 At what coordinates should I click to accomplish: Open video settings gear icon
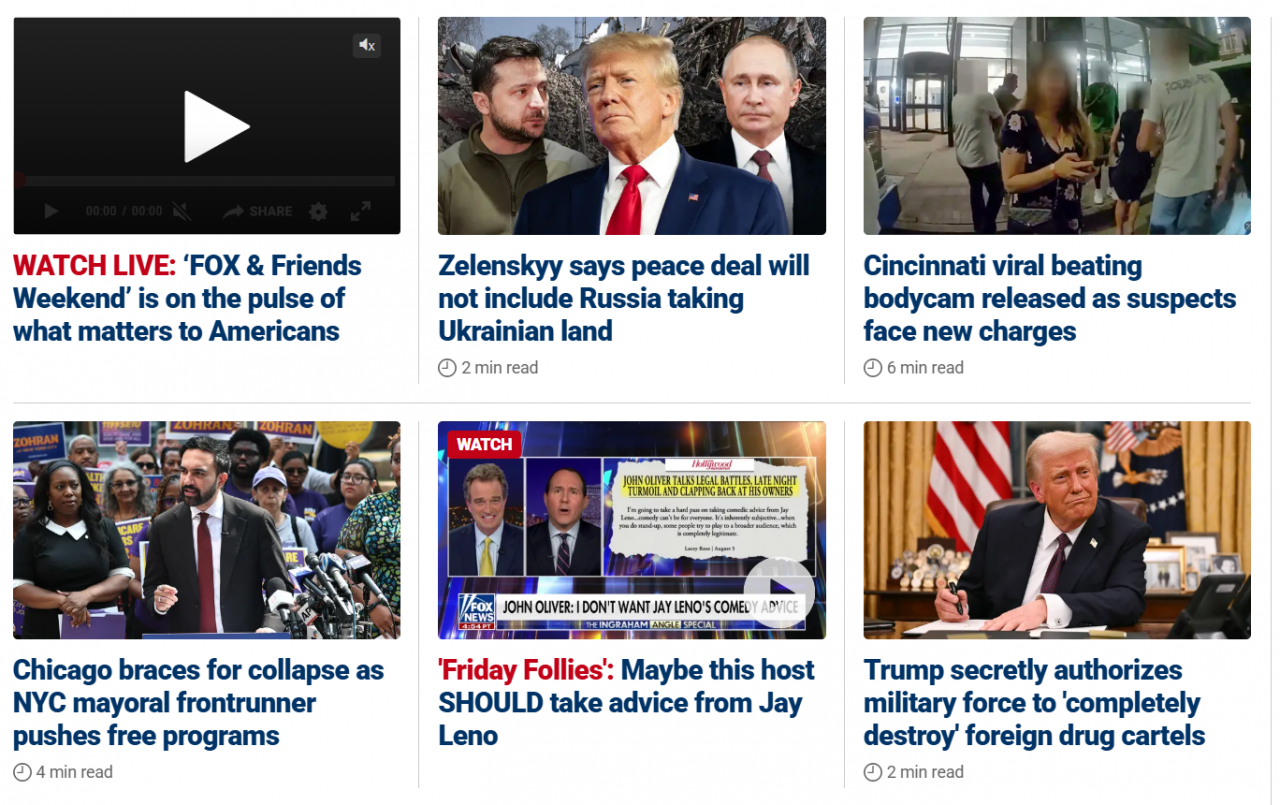(x=318, y=211)
